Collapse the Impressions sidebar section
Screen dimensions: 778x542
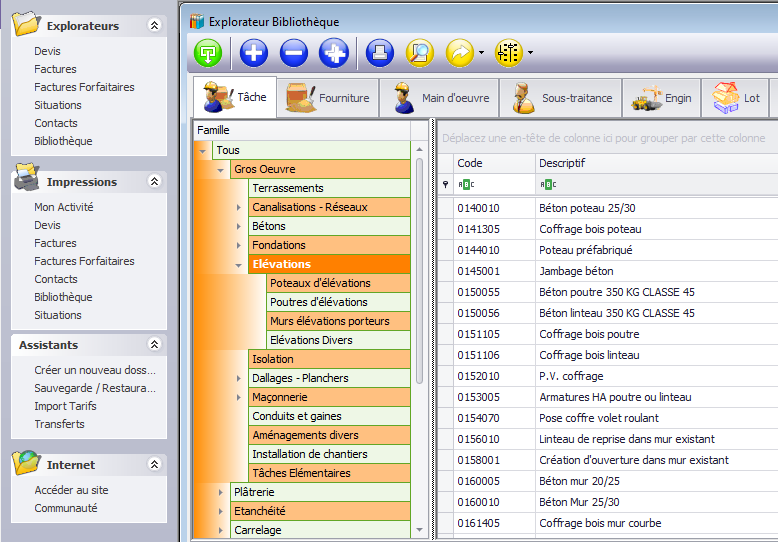[154, 182]
